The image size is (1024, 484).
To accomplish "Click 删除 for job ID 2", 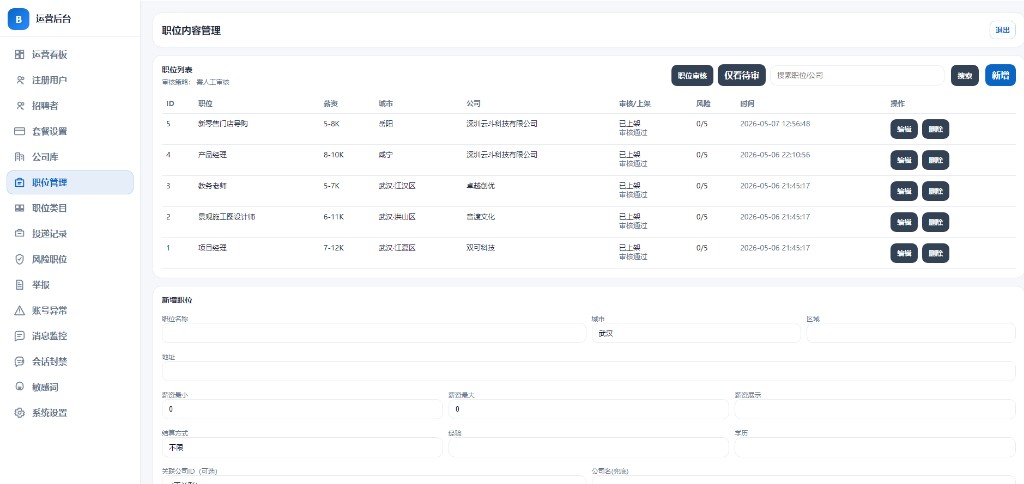I will [x=935, y=222].
